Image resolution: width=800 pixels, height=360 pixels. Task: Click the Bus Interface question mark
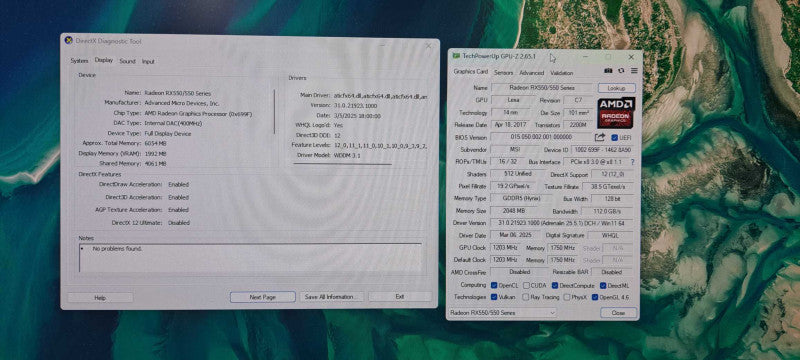pos(632,162)
